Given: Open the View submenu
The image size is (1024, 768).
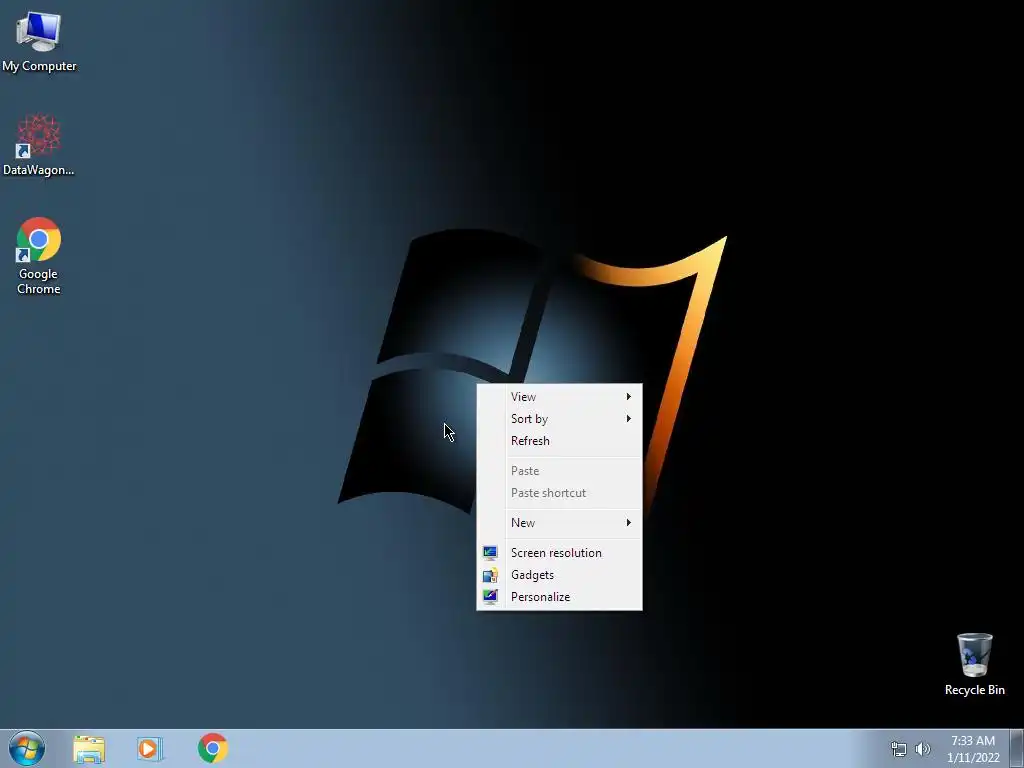Looking at the screenshot, I should [560, 397].
